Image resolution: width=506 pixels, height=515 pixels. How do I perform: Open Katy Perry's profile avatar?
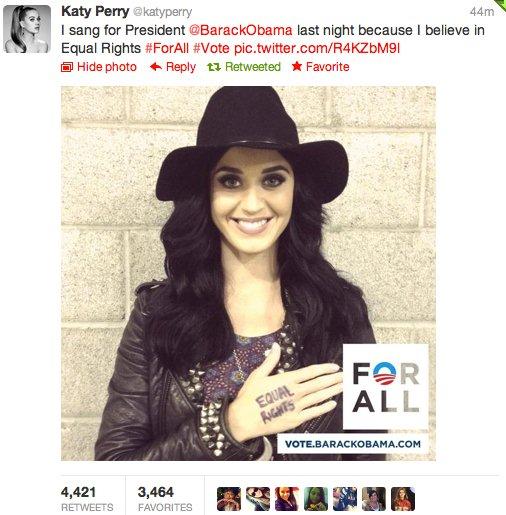[x=27, y=29]
